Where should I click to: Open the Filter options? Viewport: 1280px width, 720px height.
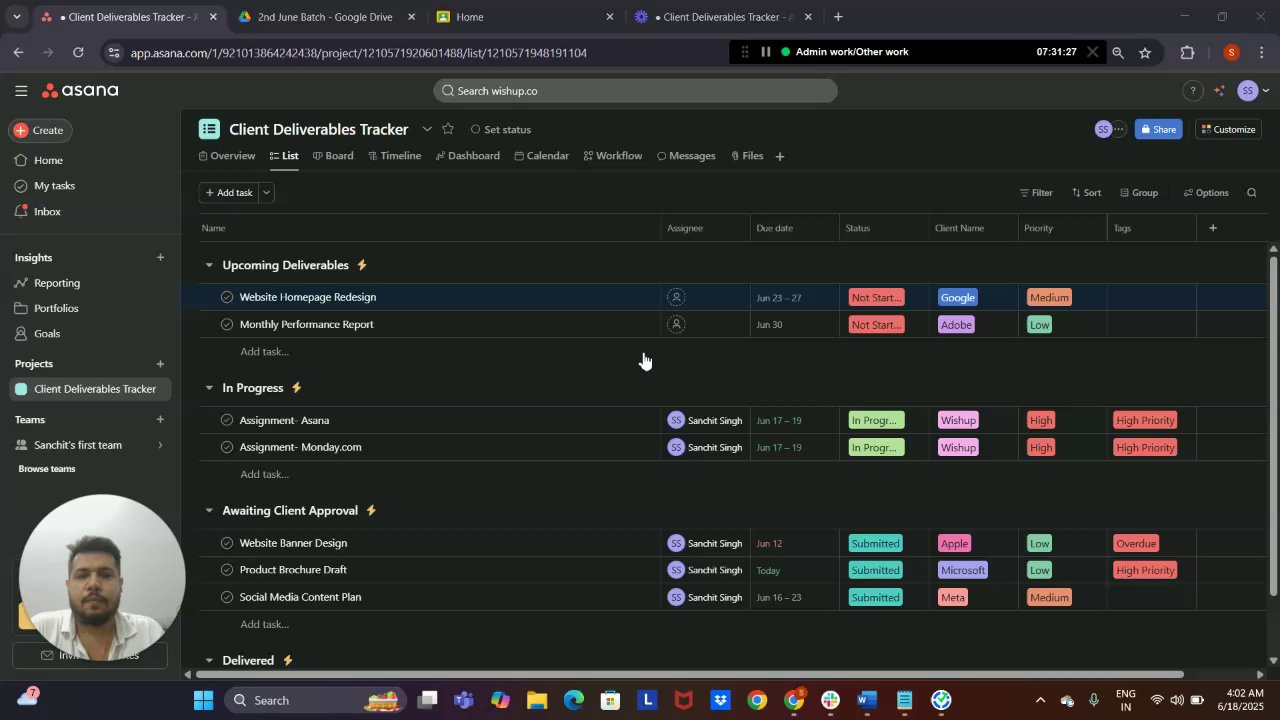1036,193
